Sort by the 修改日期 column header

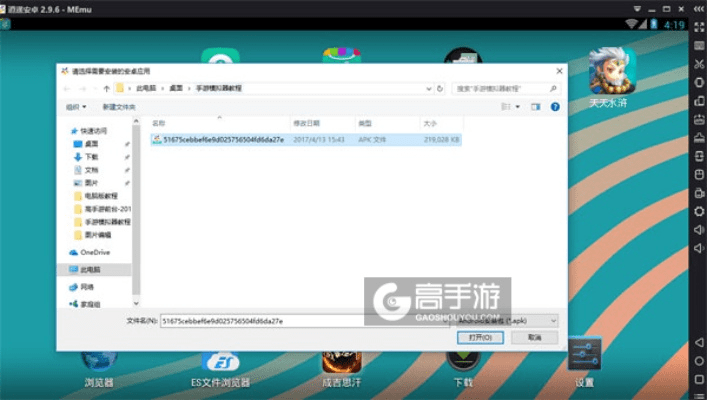click(307, 123)
